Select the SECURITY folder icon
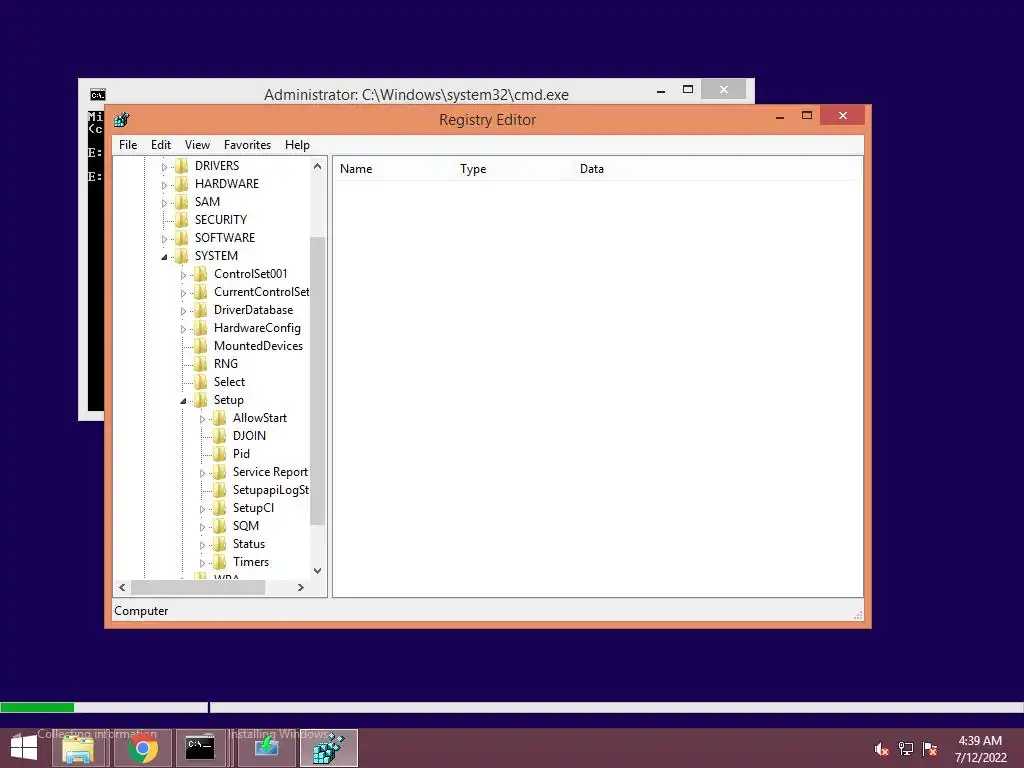The width and height of the screenshot is (1024, 768). click(182, 220)
